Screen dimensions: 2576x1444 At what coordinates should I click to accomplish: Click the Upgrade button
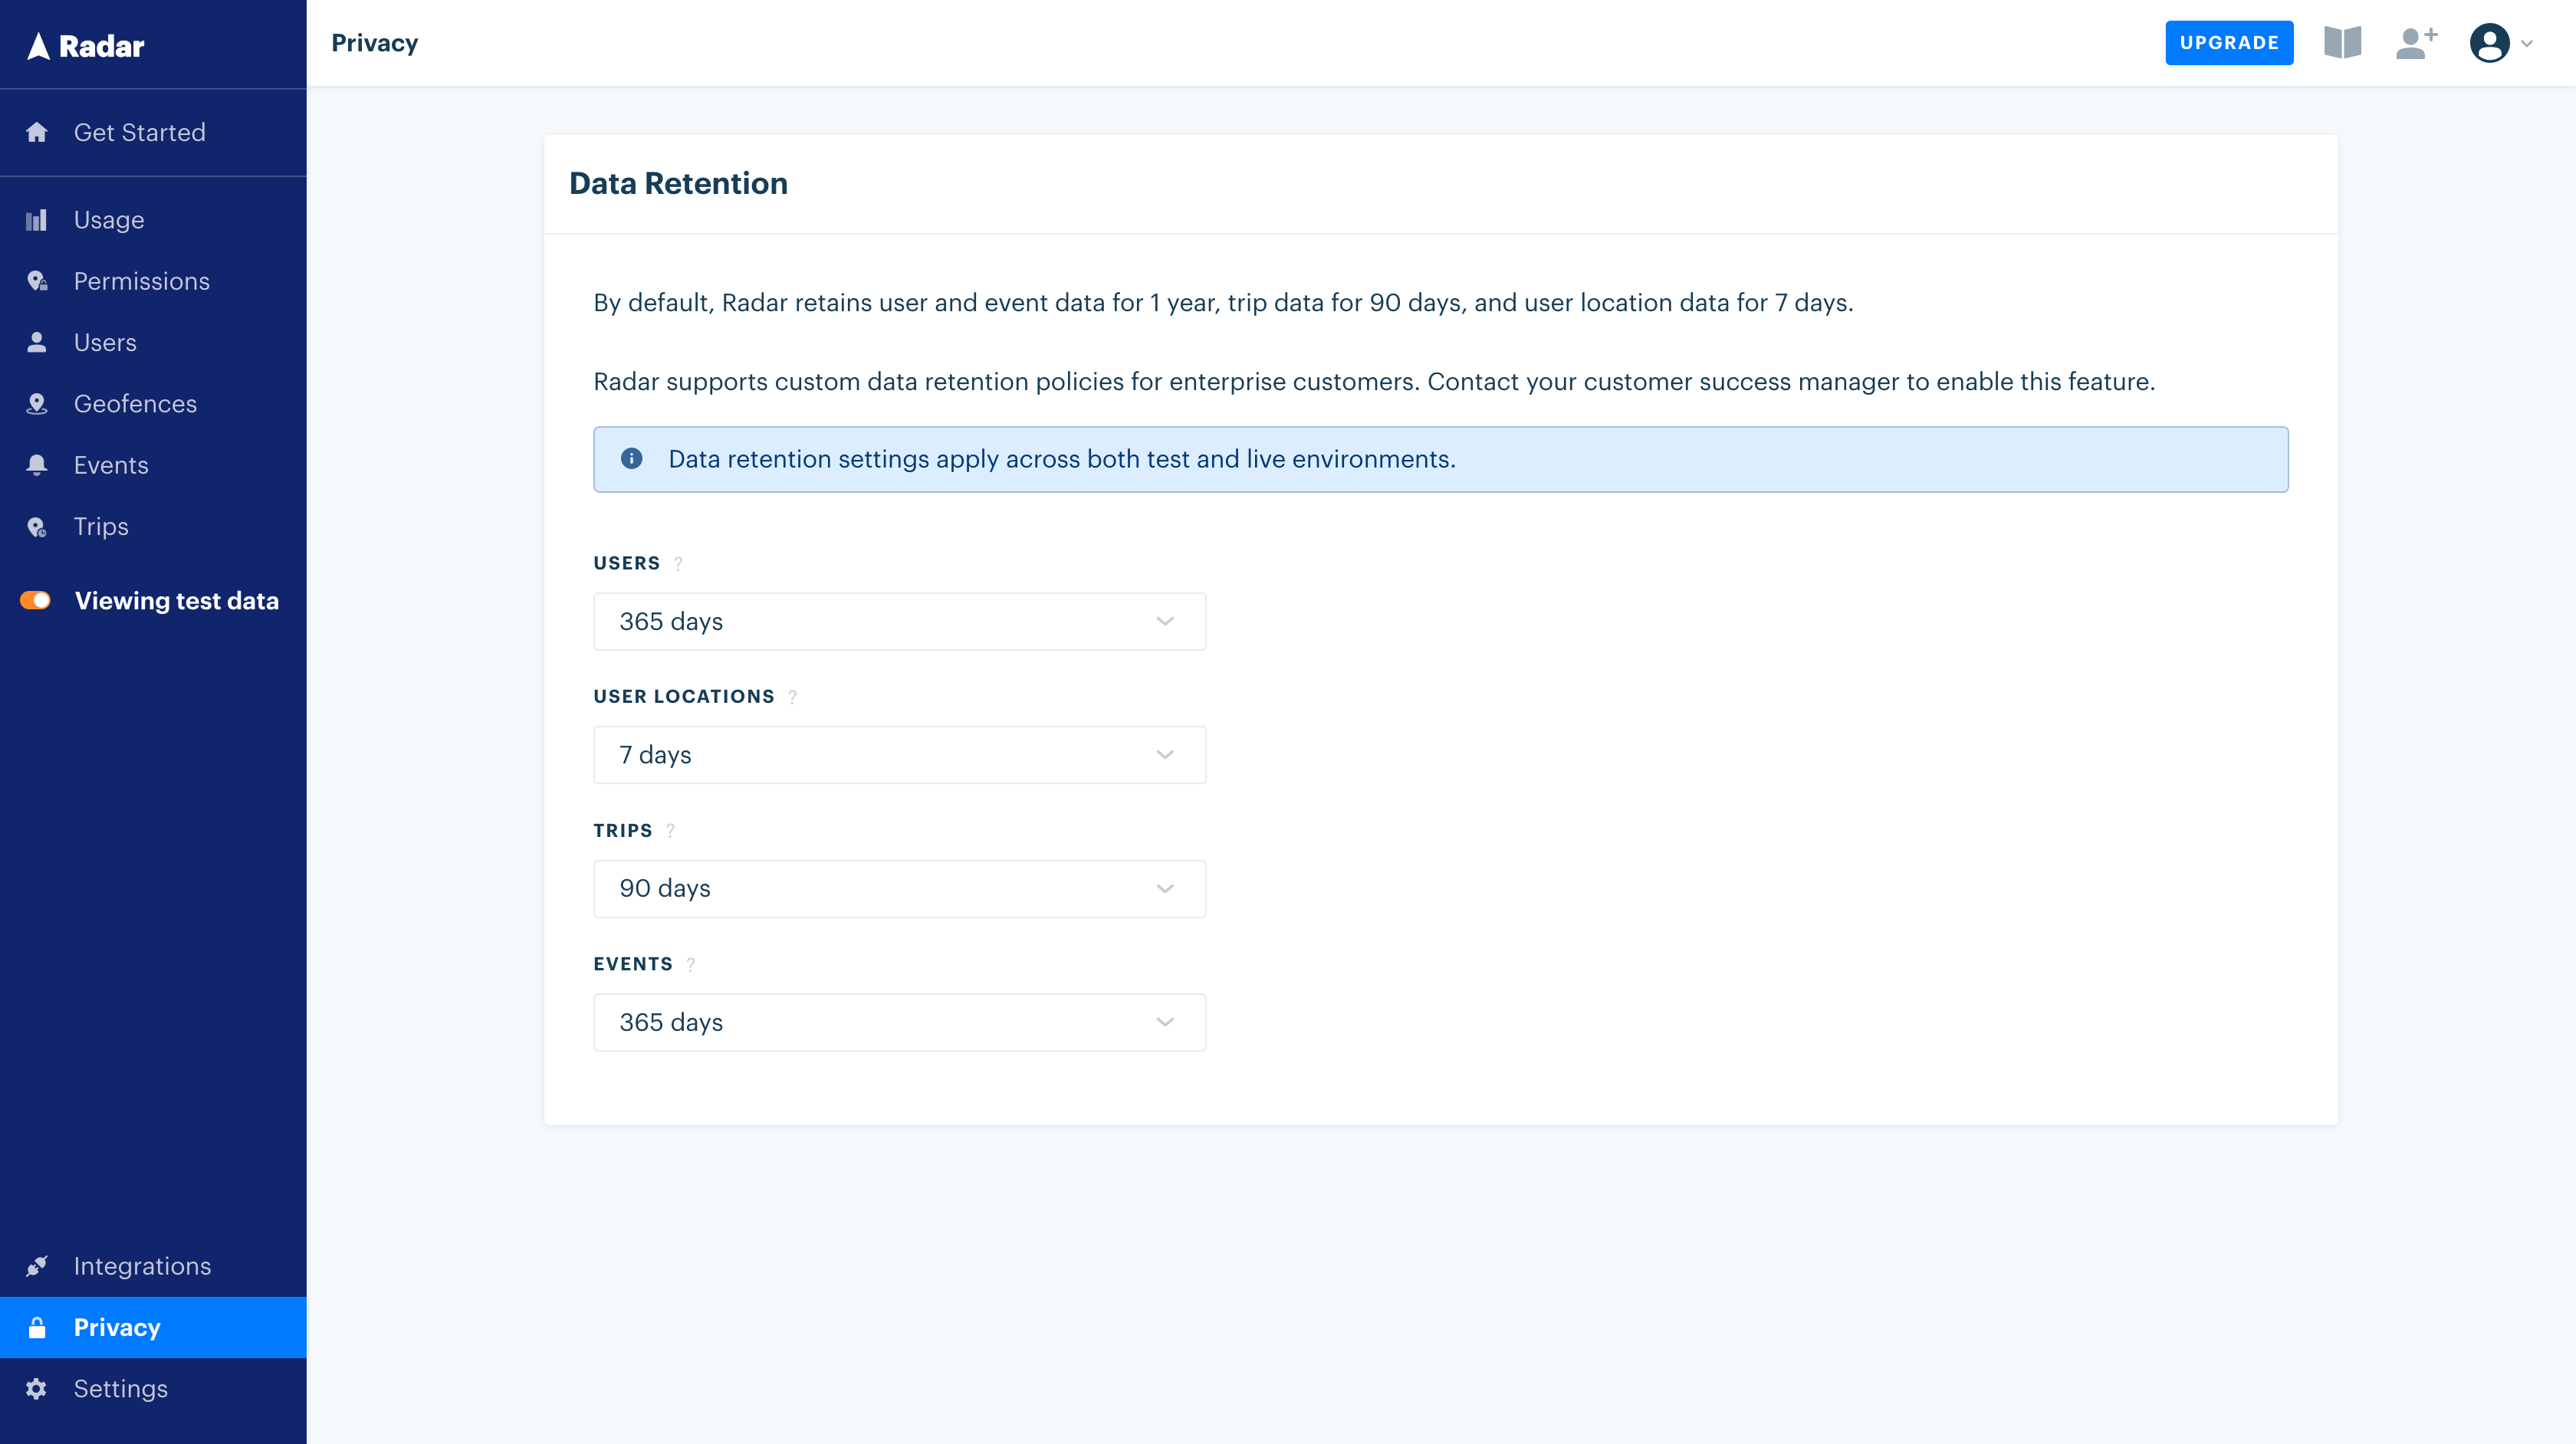pos(2228,43)
